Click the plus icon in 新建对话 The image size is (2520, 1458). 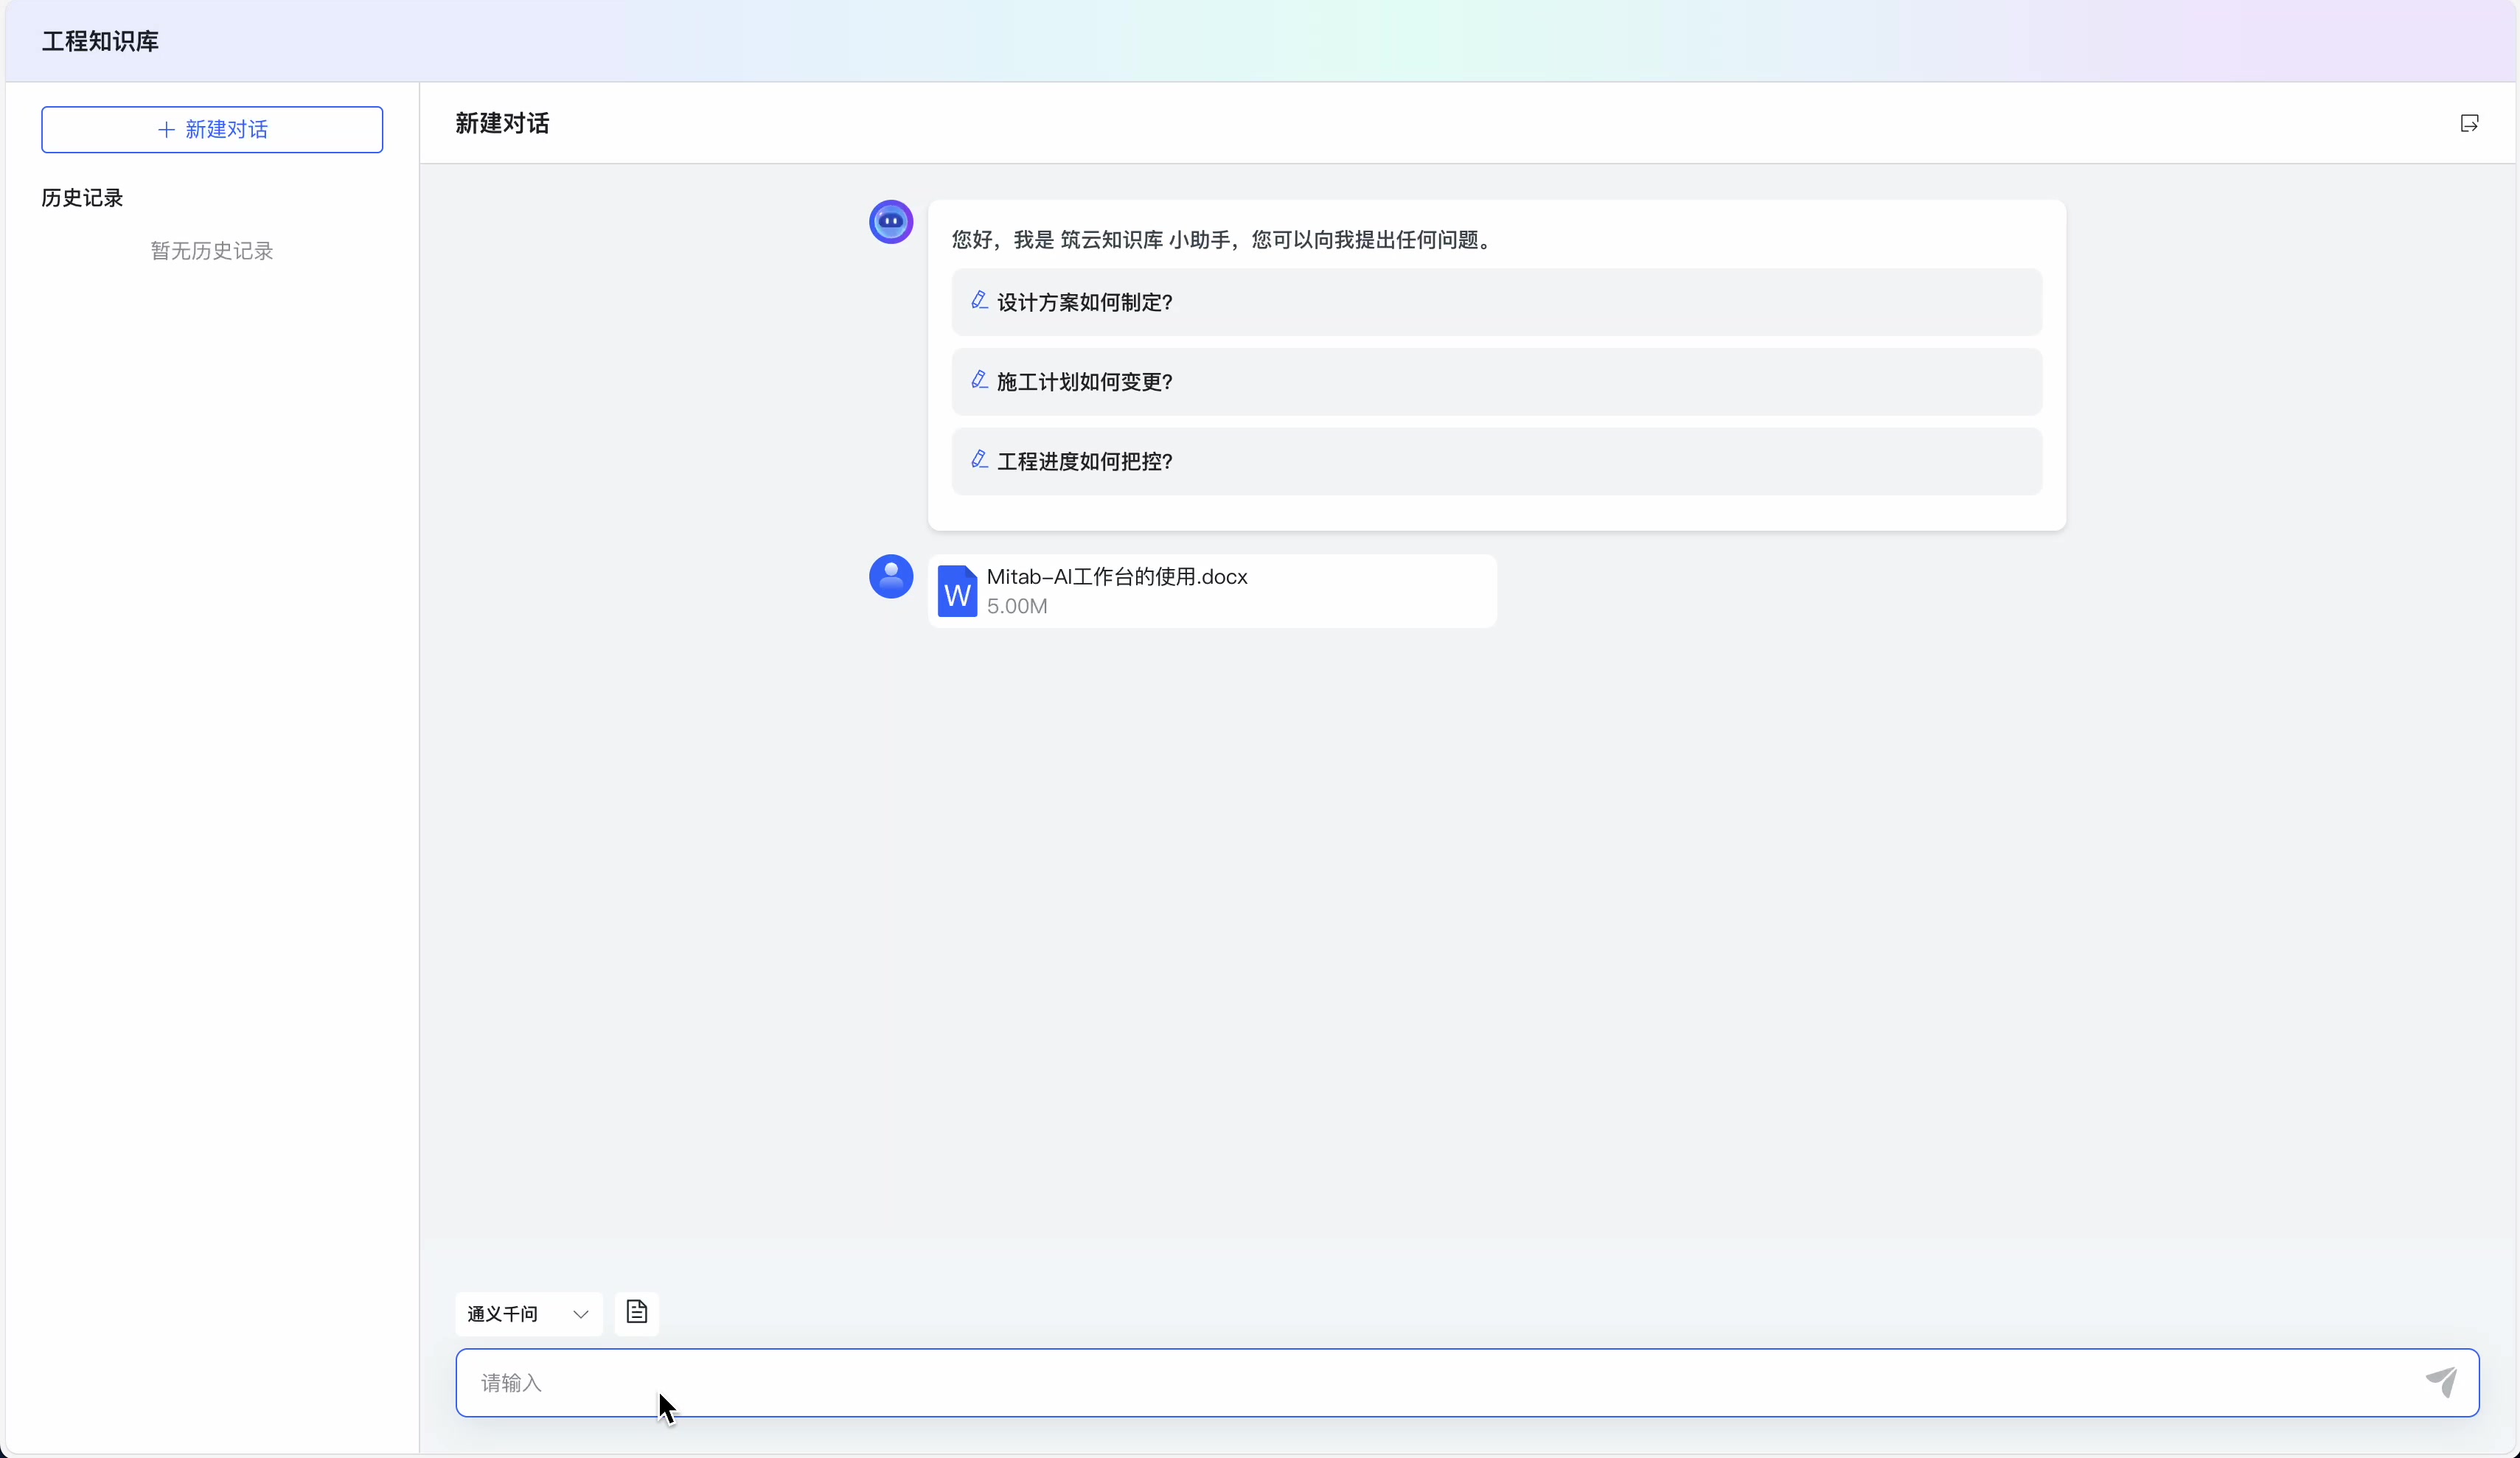[x=166, y=130]
